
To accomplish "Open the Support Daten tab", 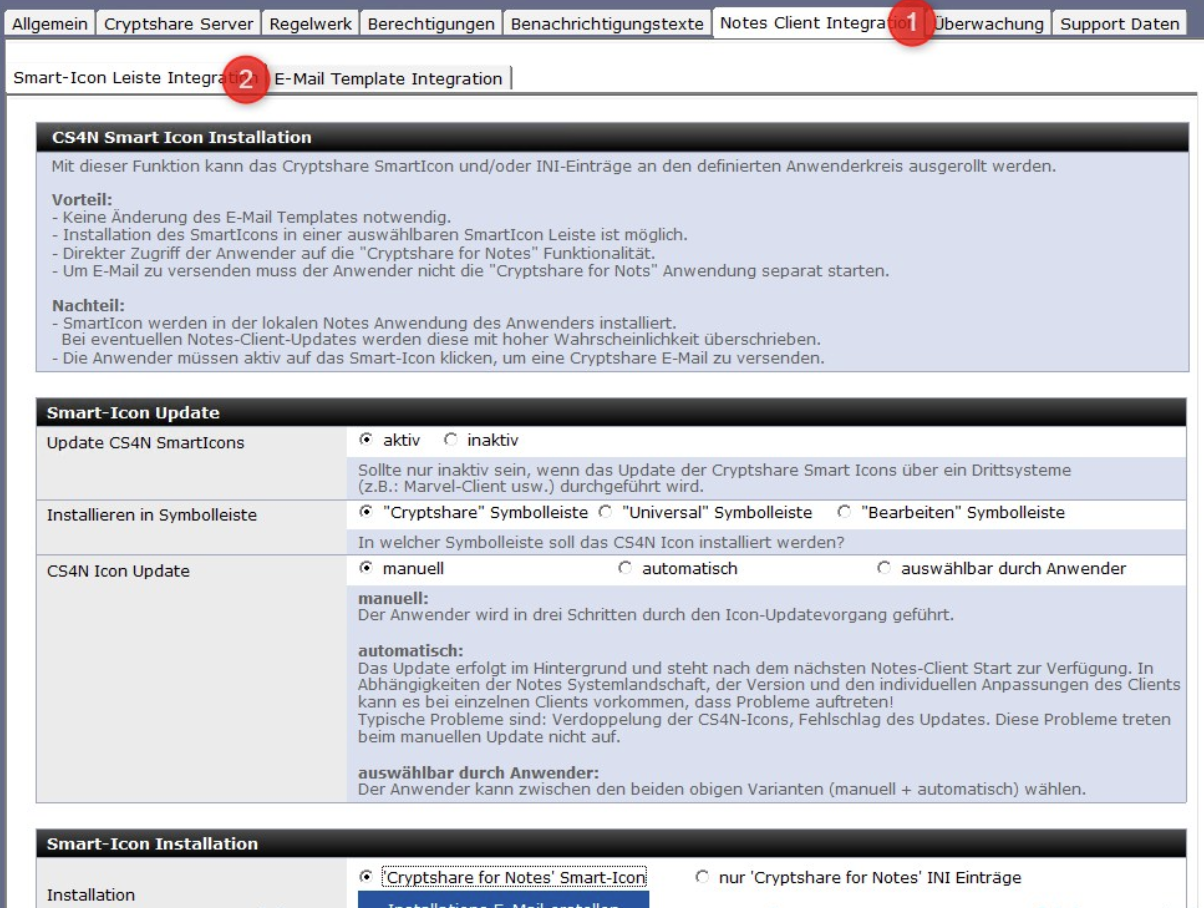I will point(1120,23).
